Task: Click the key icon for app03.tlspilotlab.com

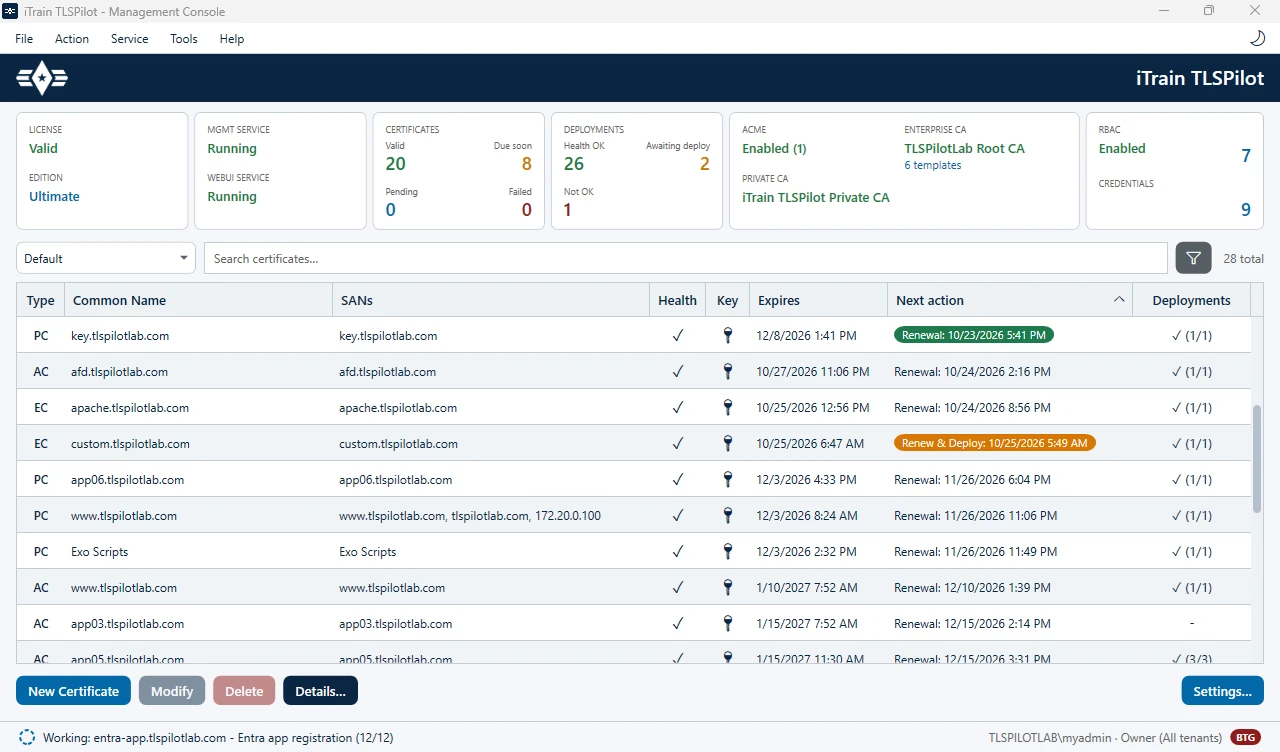Action: pos(728,624)
